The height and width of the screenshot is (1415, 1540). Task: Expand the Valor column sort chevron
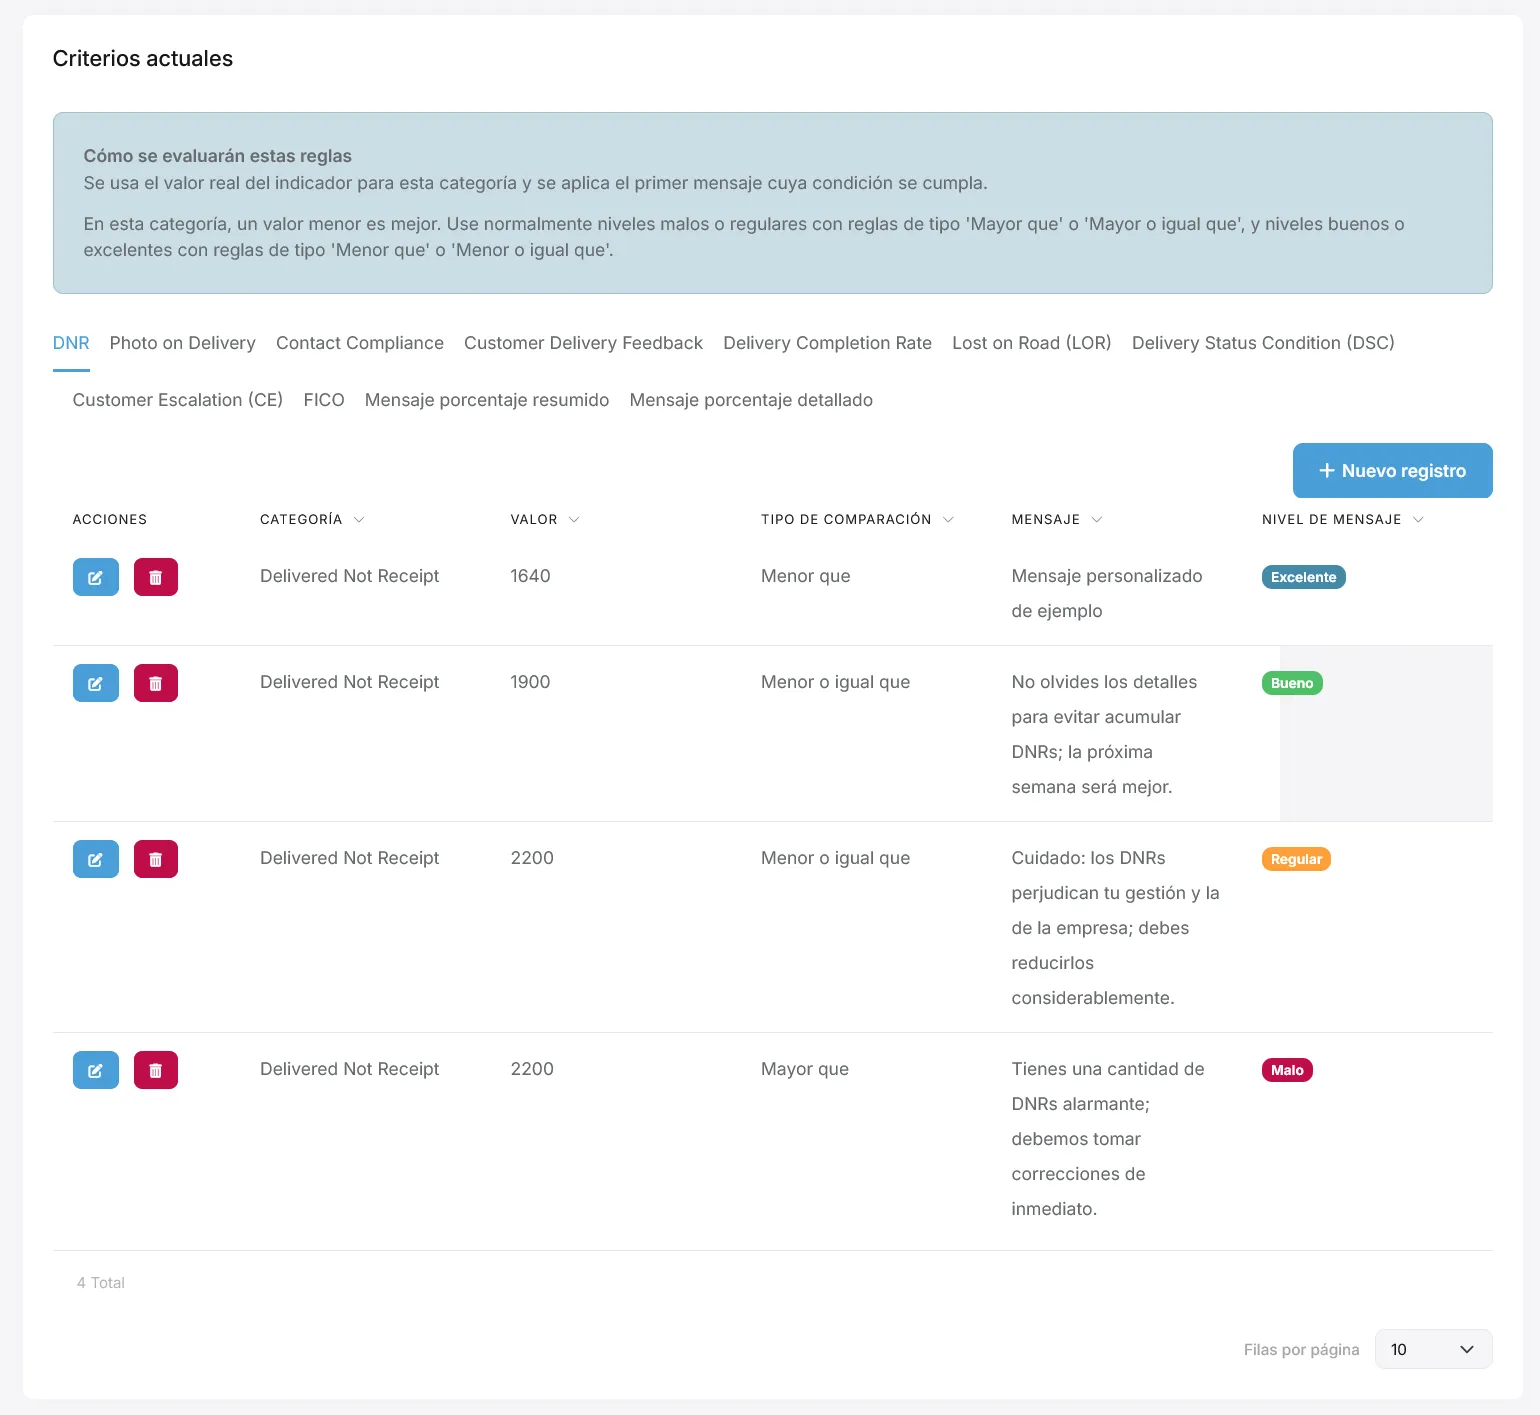(x=574, y=520)
